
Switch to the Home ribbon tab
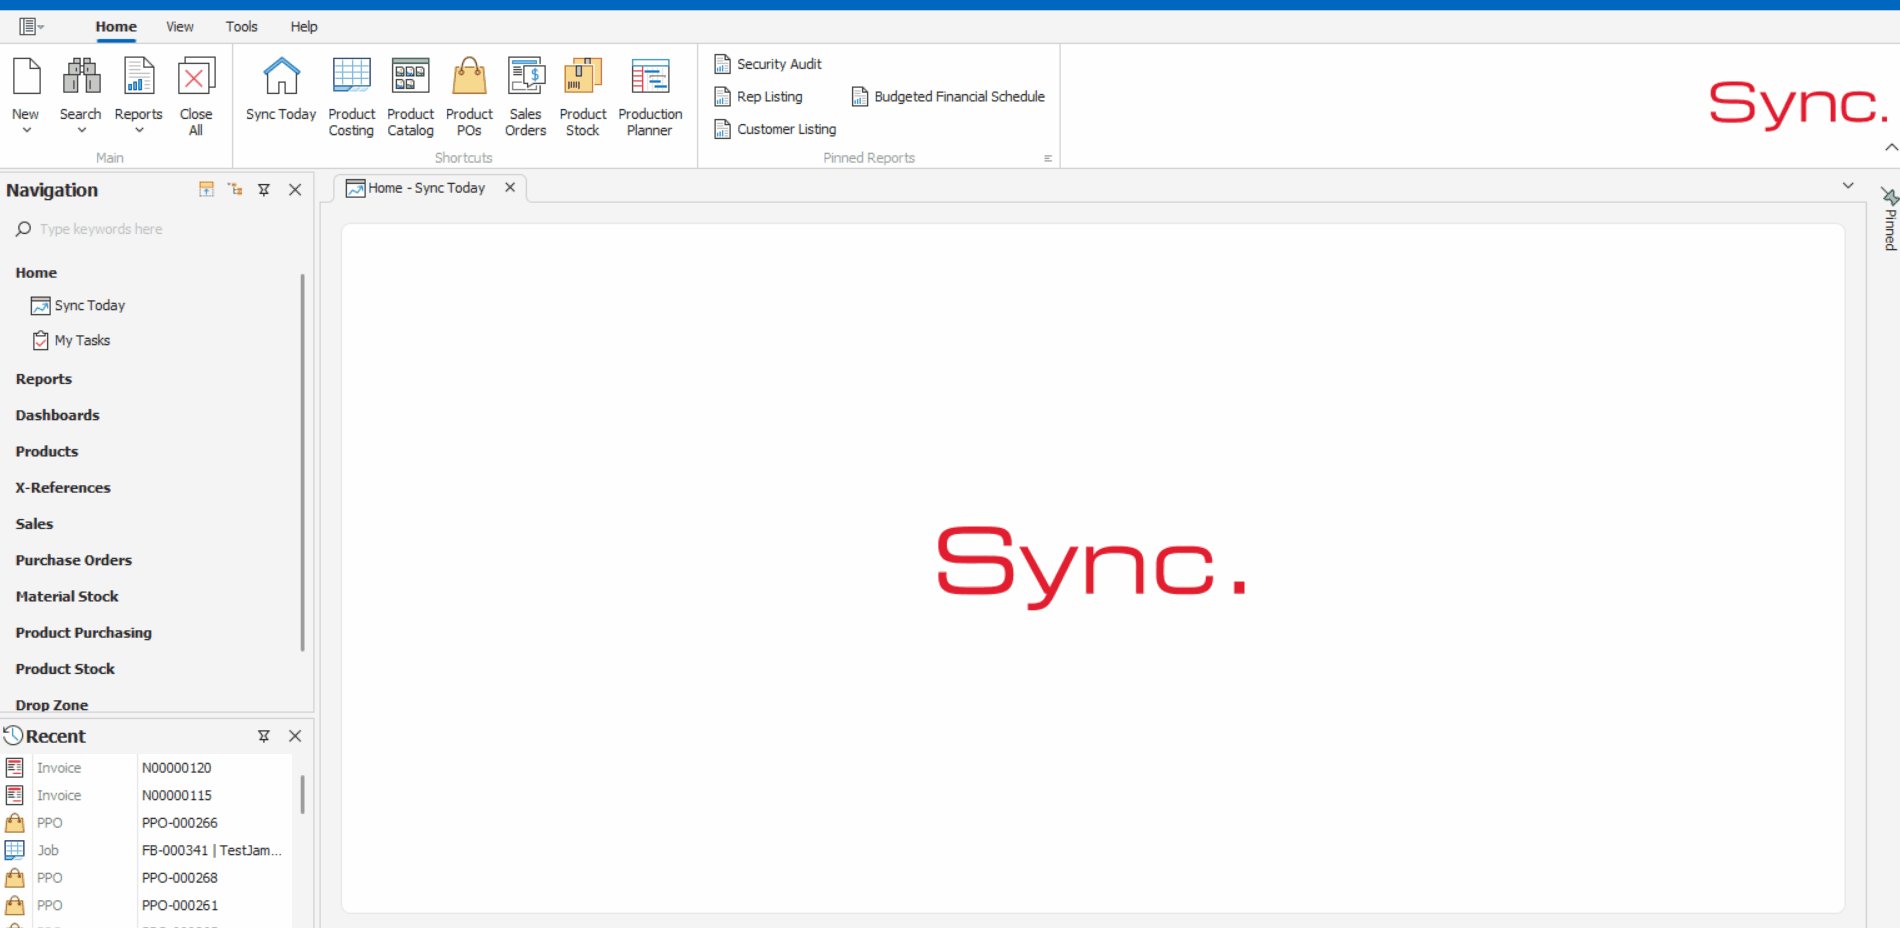point(116,27)
